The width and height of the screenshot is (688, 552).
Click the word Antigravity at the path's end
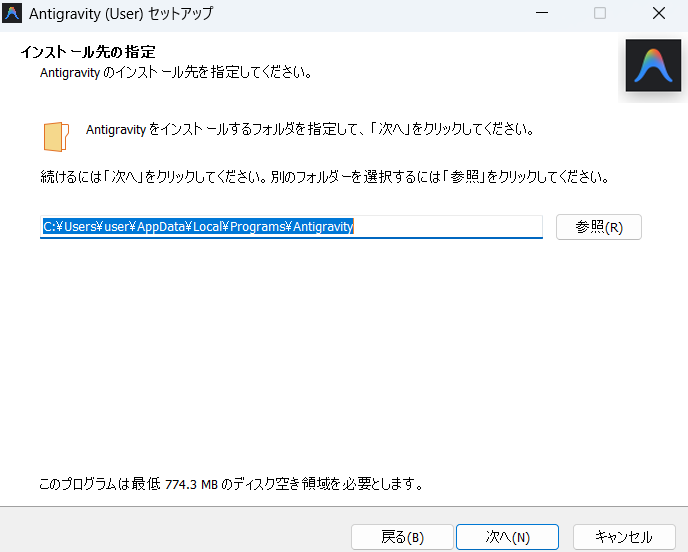[323, 227]
